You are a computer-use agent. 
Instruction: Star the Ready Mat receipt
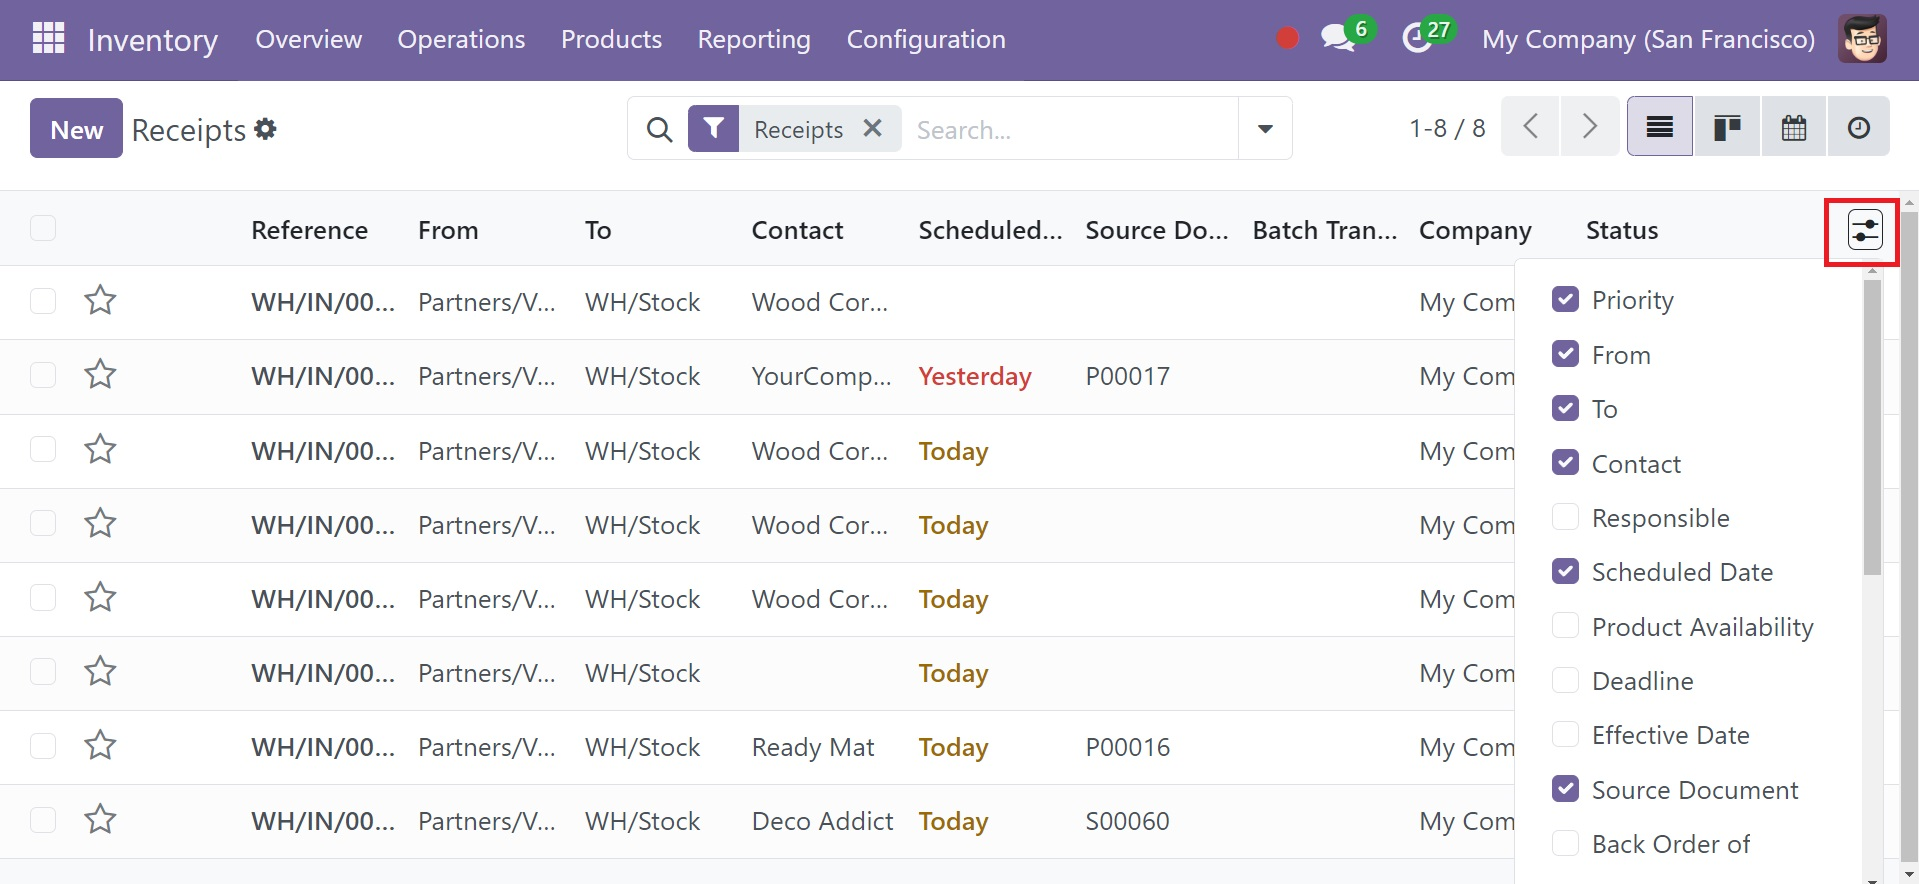click(100, 746)
